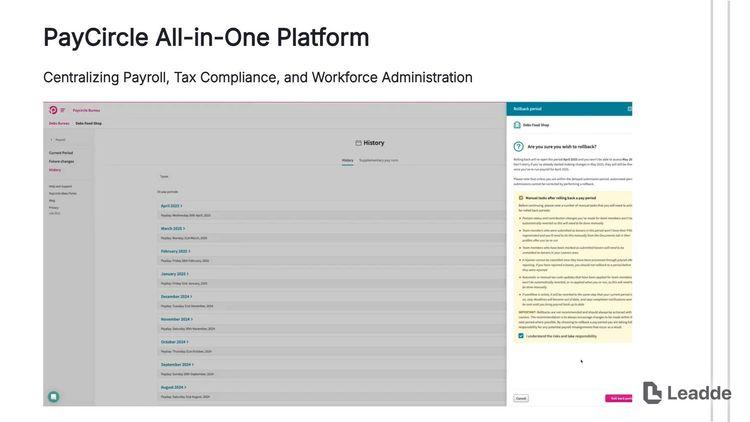Open Help and support link

60,186
